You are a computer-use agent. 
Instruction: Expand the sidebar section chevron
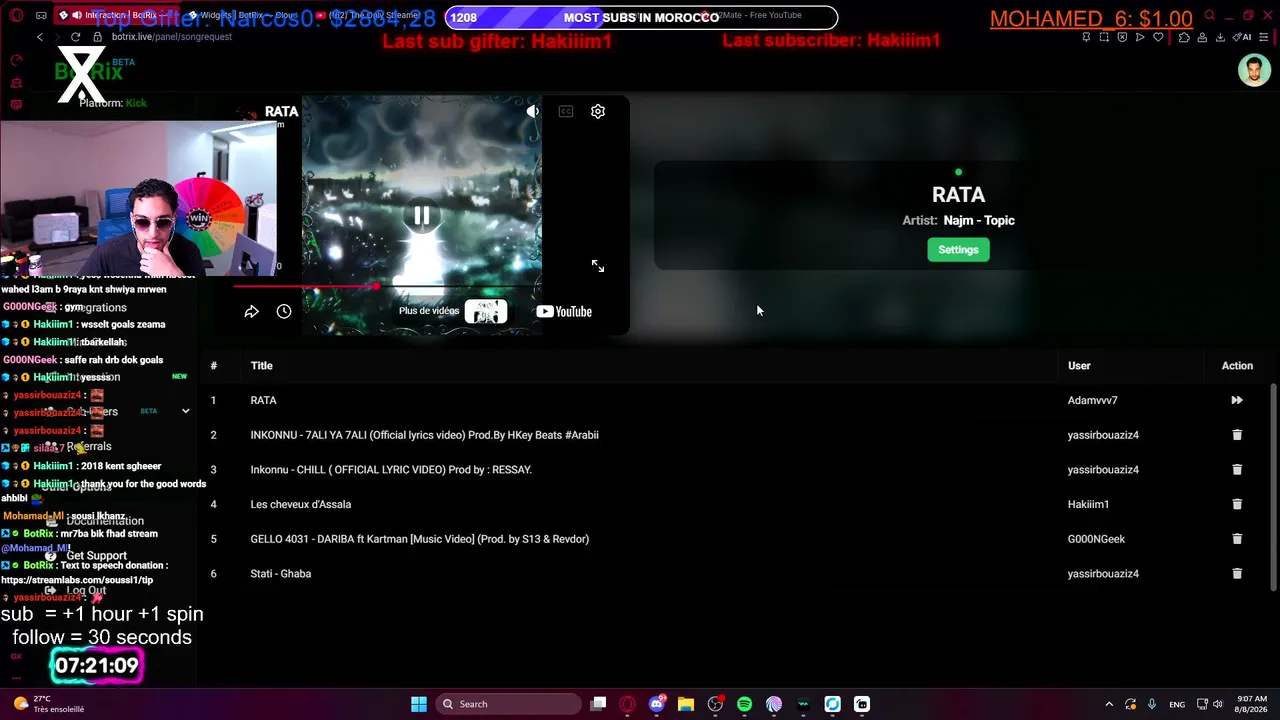coord(185,411)
